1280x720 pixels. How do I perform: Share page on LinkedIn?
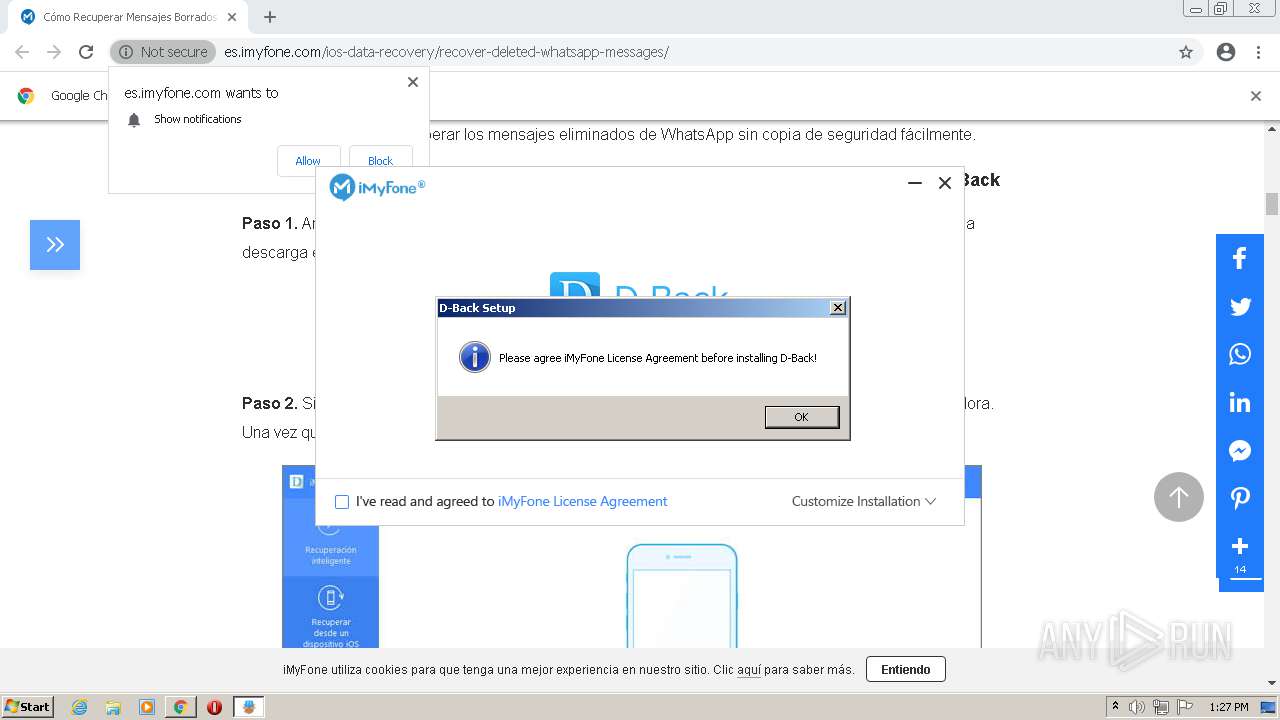pos(1240,402)
